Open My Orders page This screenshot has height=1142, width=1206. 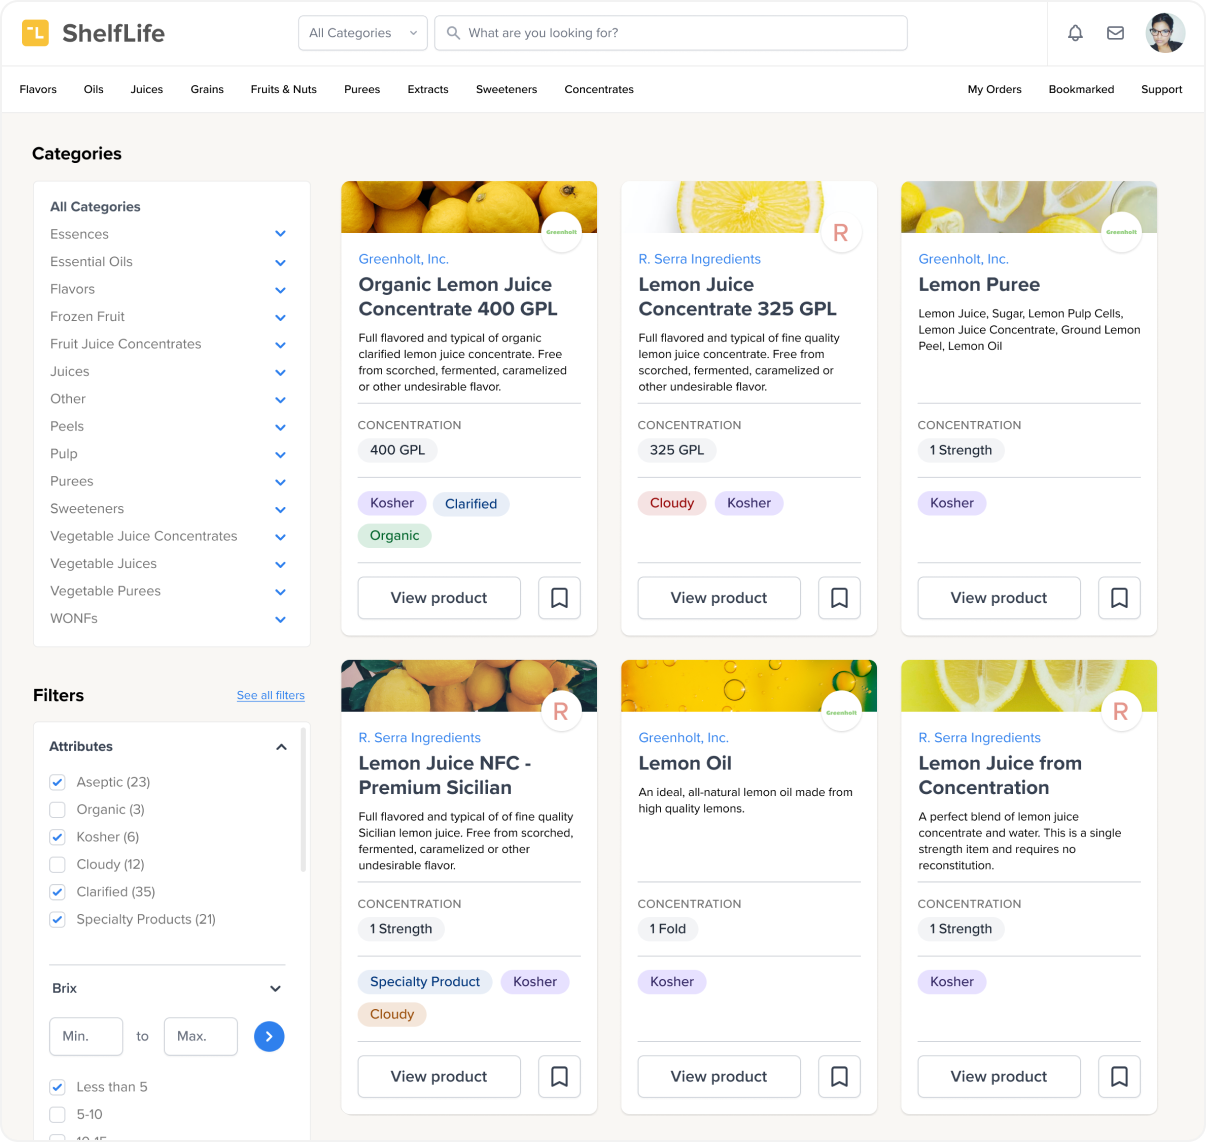tap(994, 89)
